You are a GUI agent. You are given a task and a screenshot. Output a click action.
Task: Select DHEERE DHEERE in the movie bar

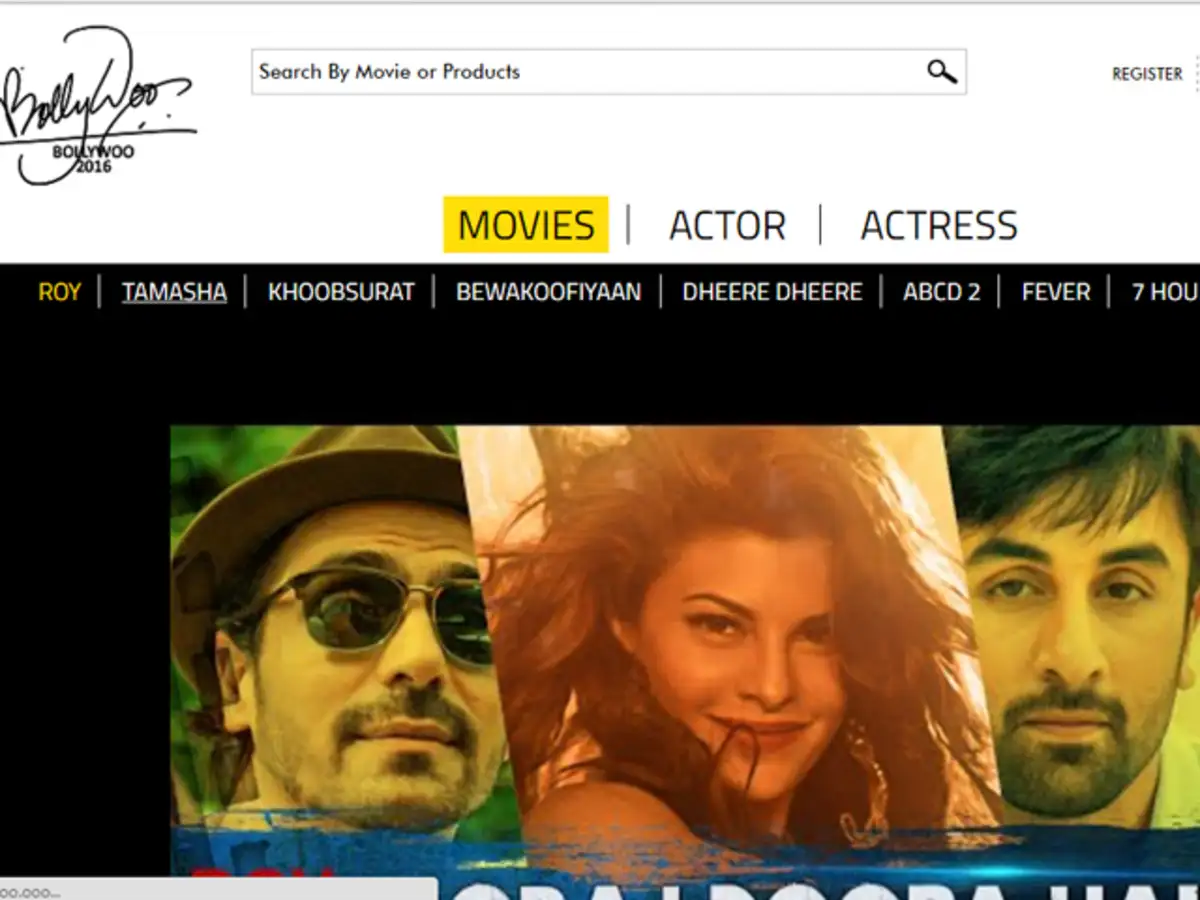tap(772, 292)
